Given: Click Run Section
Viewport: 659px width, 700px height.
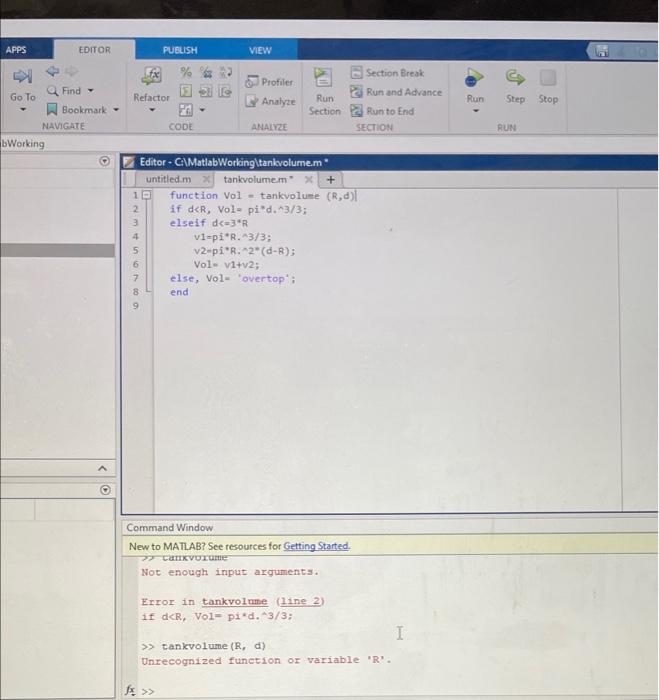Looking at the screenshot, I should tap(324, 92).
